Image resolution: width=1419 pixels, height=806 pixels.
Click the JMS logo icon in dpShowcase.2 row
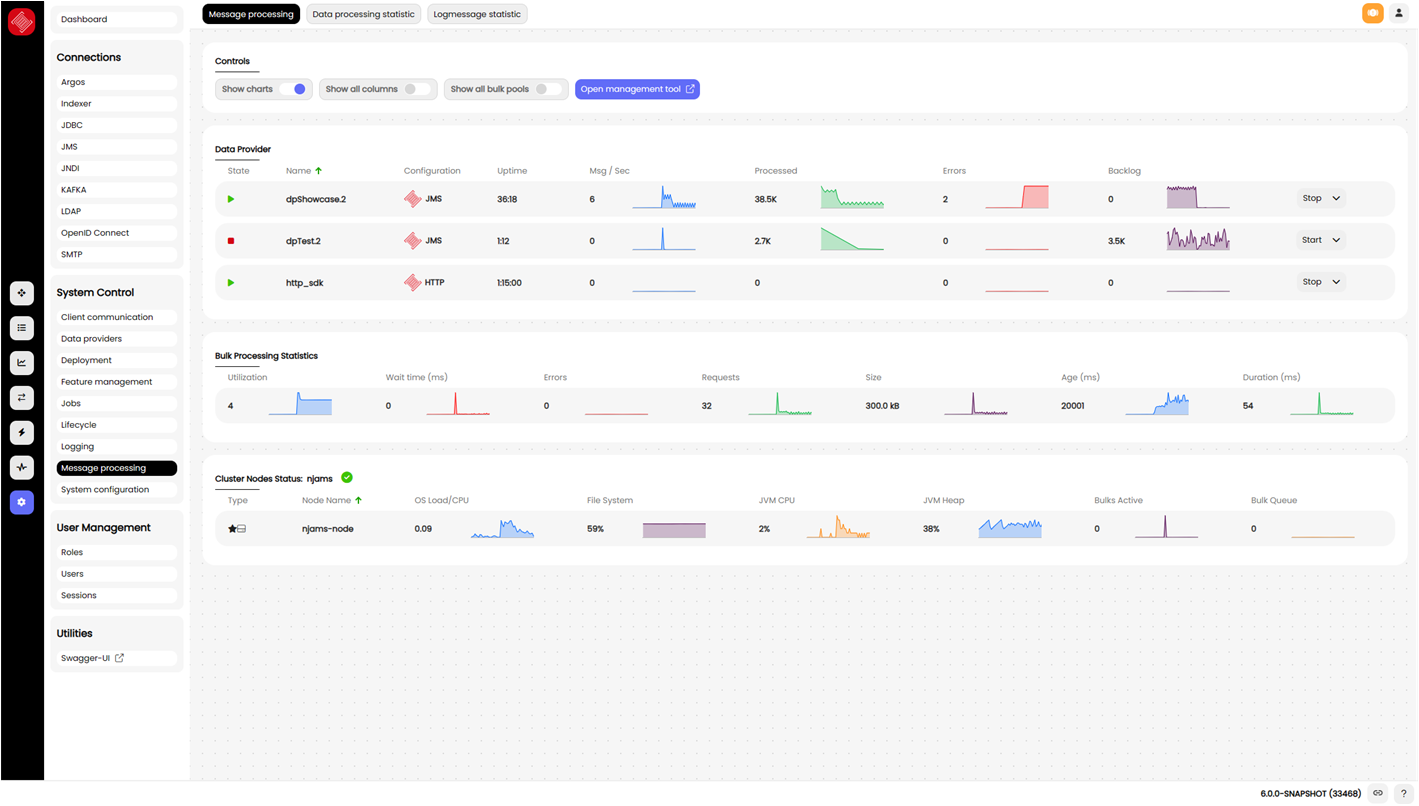pyautogui.click(x=412, y=199)
